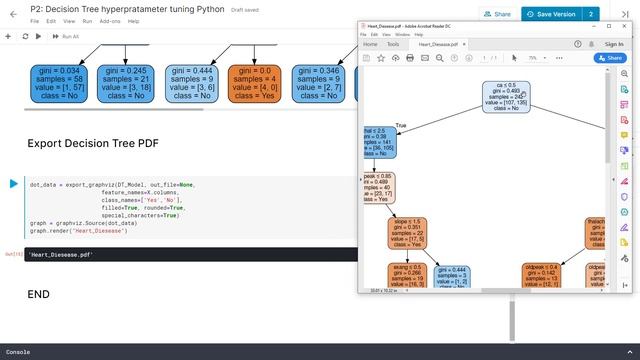Screen dimensions: 640x360
Task: Click the notebook Share button
Action: [x=497, y=14]
